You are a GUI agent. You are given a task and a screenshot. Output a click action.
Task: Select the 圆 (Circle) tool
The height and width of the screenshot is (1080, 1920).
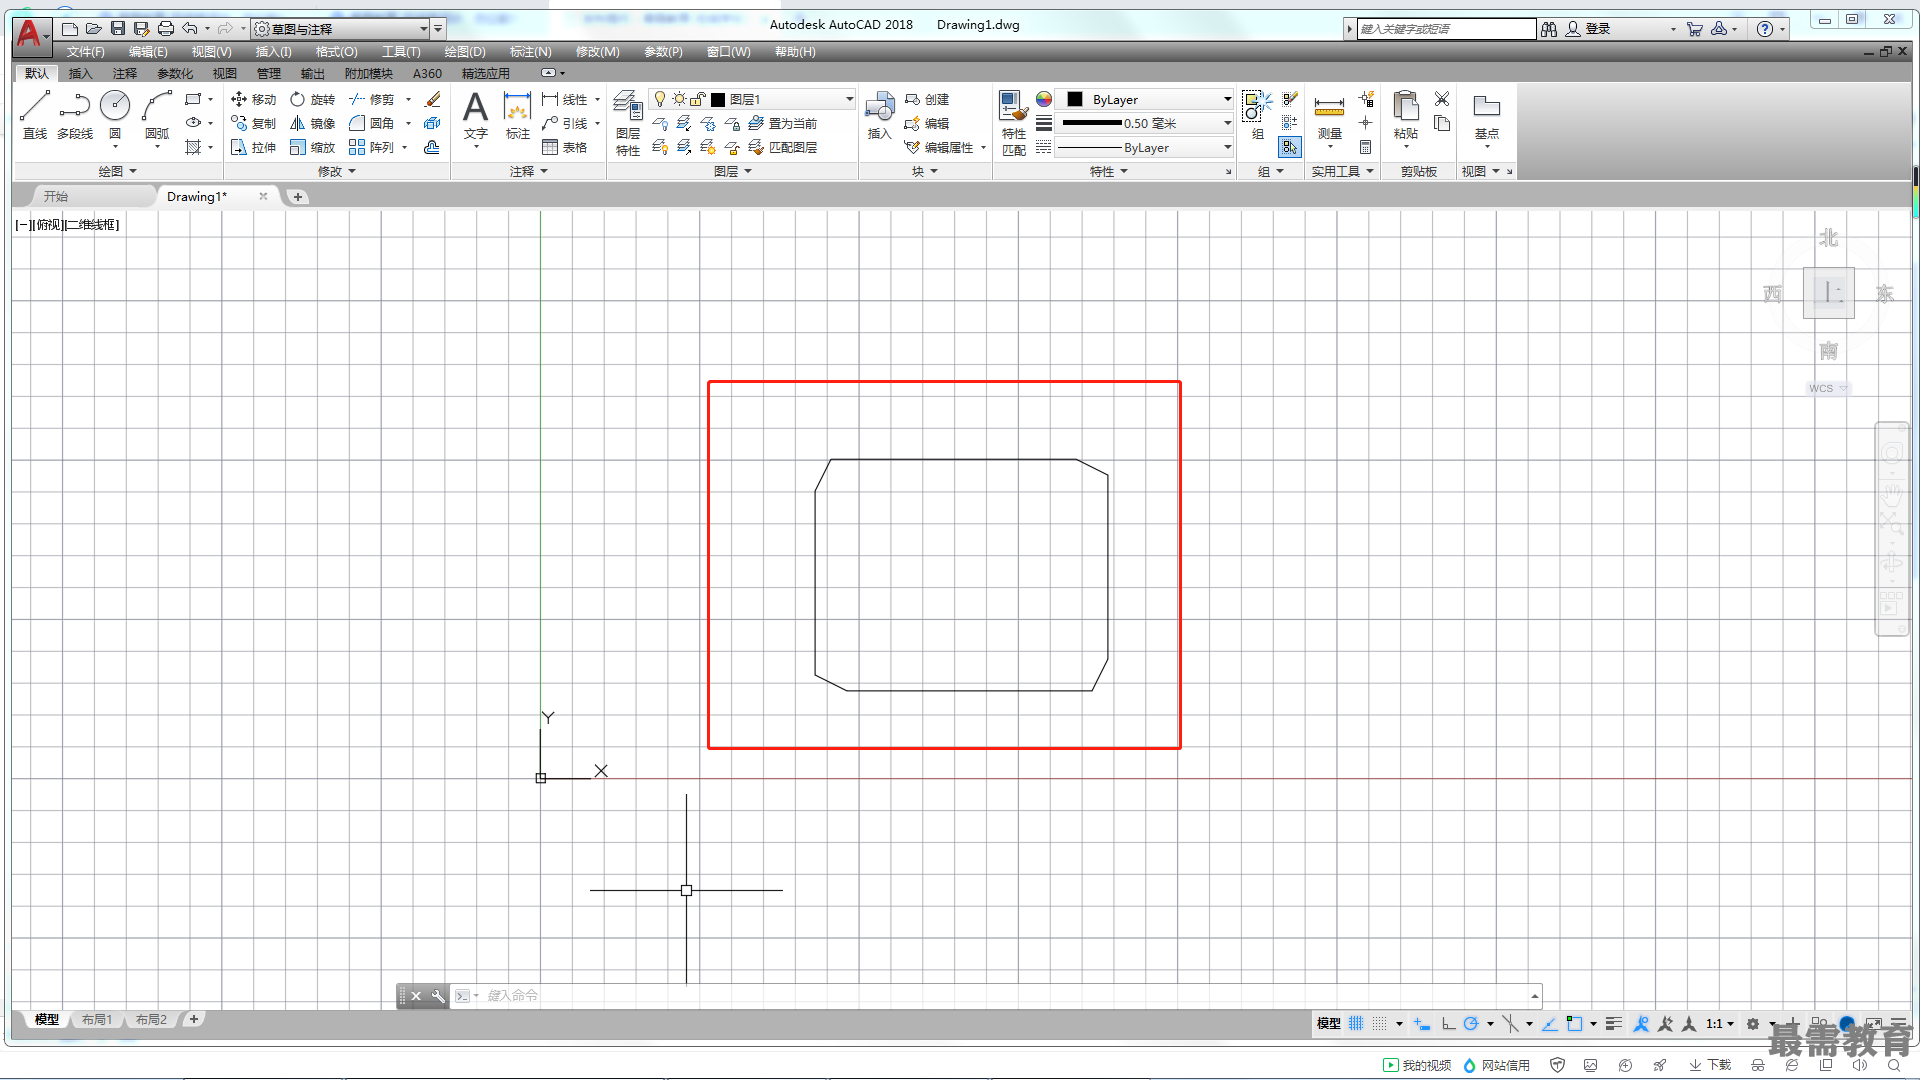115,114
